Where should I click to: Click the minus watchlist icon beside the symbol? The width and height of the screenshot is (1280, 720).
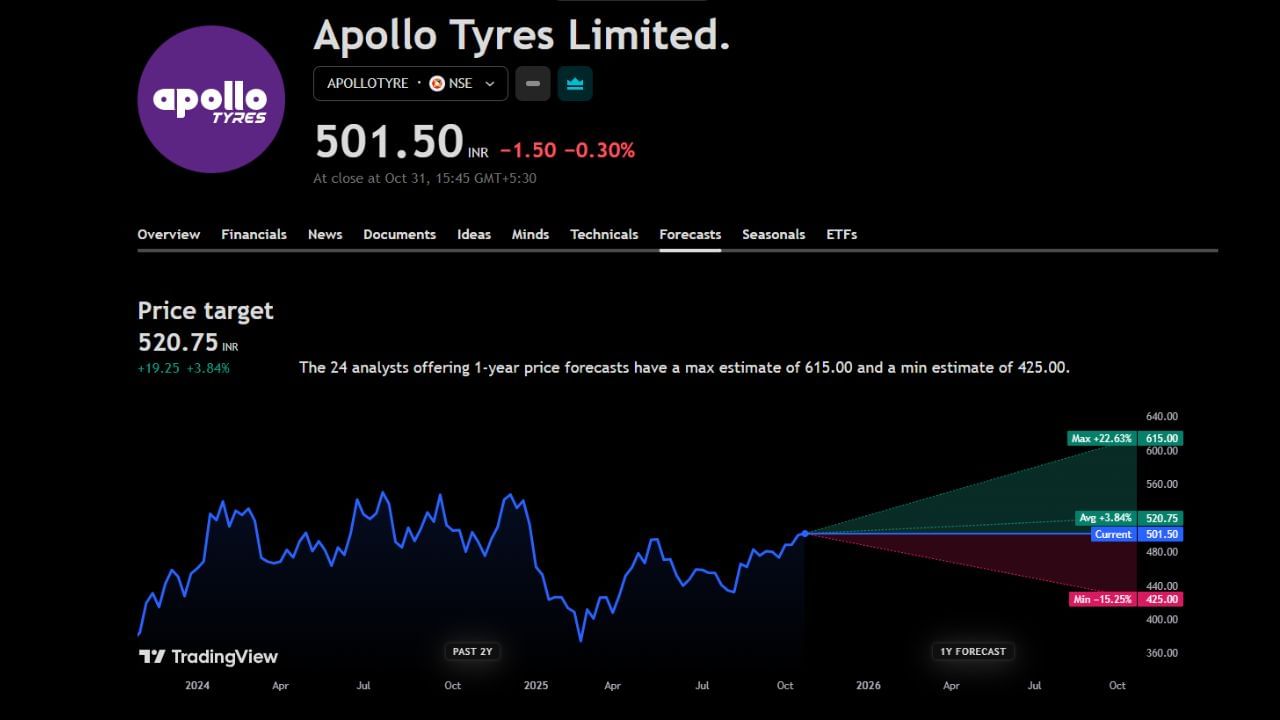point(532,84)
